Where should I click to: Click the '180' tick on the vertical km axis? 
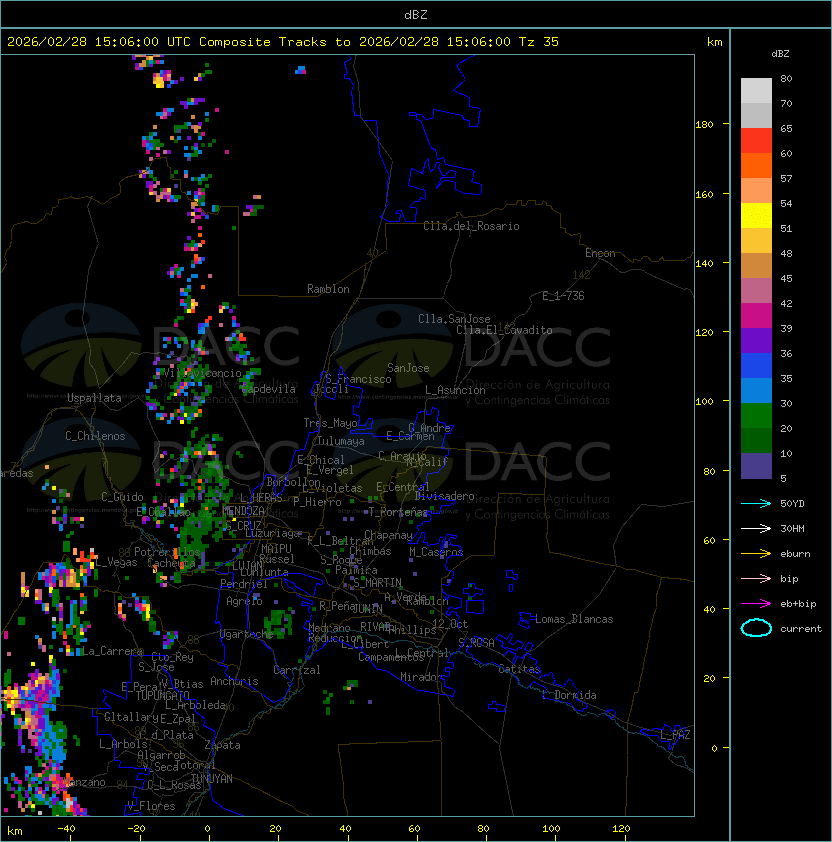click(x=704, y=125)
